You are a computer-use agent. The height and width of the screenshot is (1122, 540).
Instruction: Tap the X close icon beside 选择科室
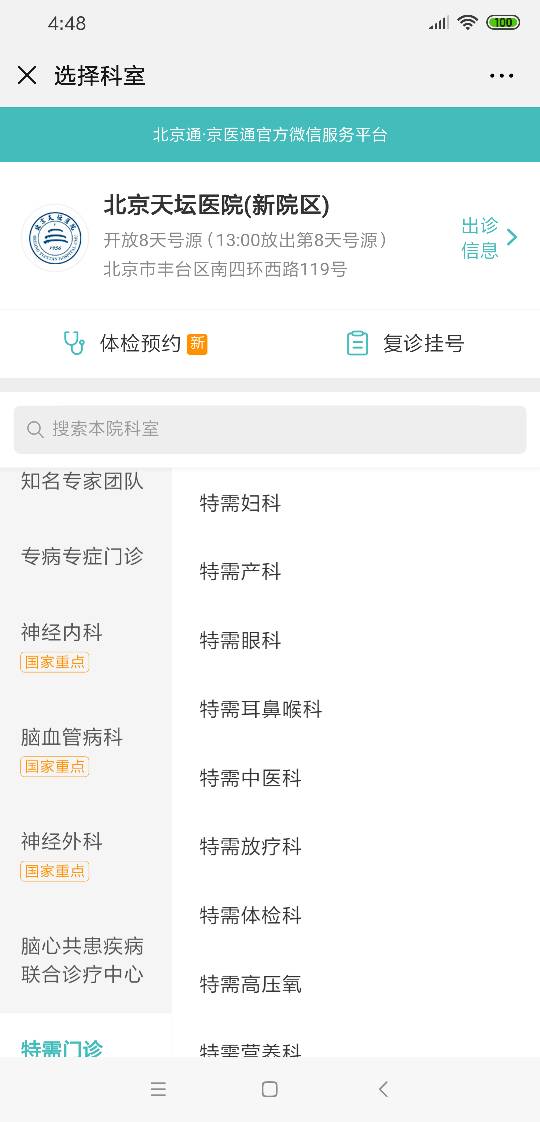pos(27,75)
